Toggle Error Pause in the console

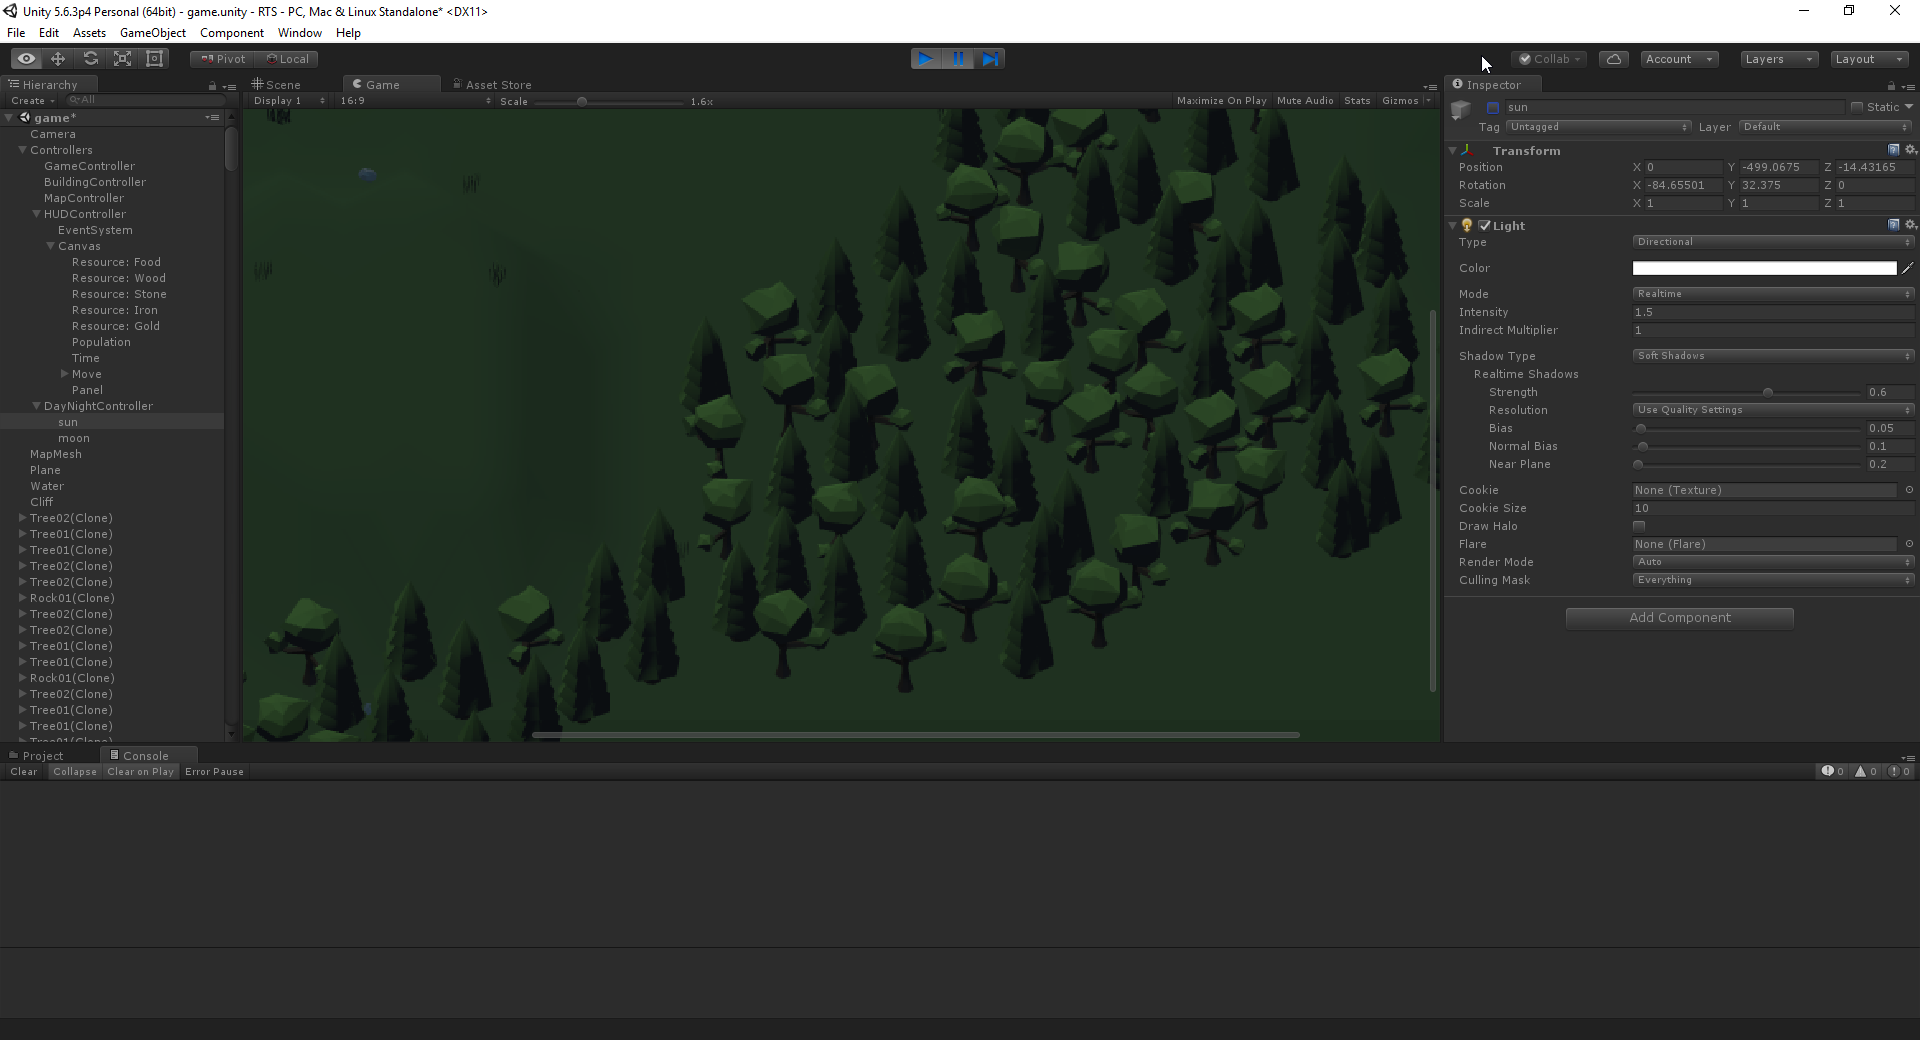coord(214,772)
